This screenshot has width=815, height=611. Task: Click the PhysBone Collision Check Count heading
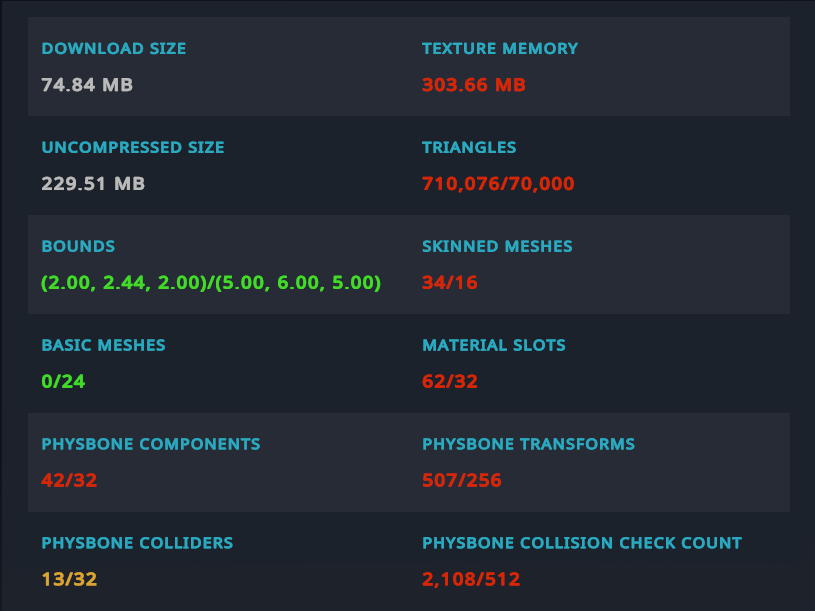pyautogui.click(x=582, y=543)
